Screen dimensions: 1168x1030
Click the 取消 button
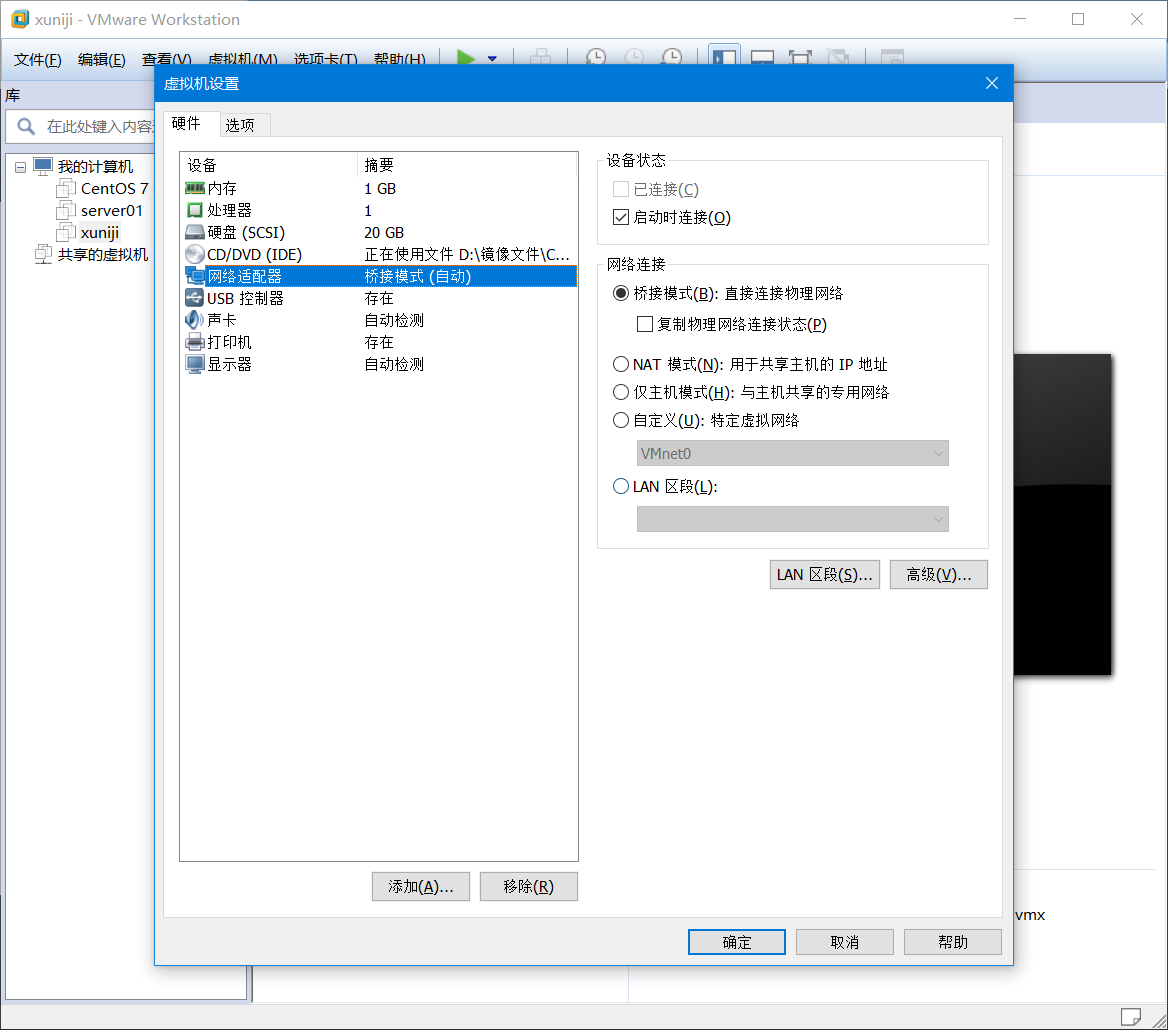pyautogui.click(x=845, y=942)
